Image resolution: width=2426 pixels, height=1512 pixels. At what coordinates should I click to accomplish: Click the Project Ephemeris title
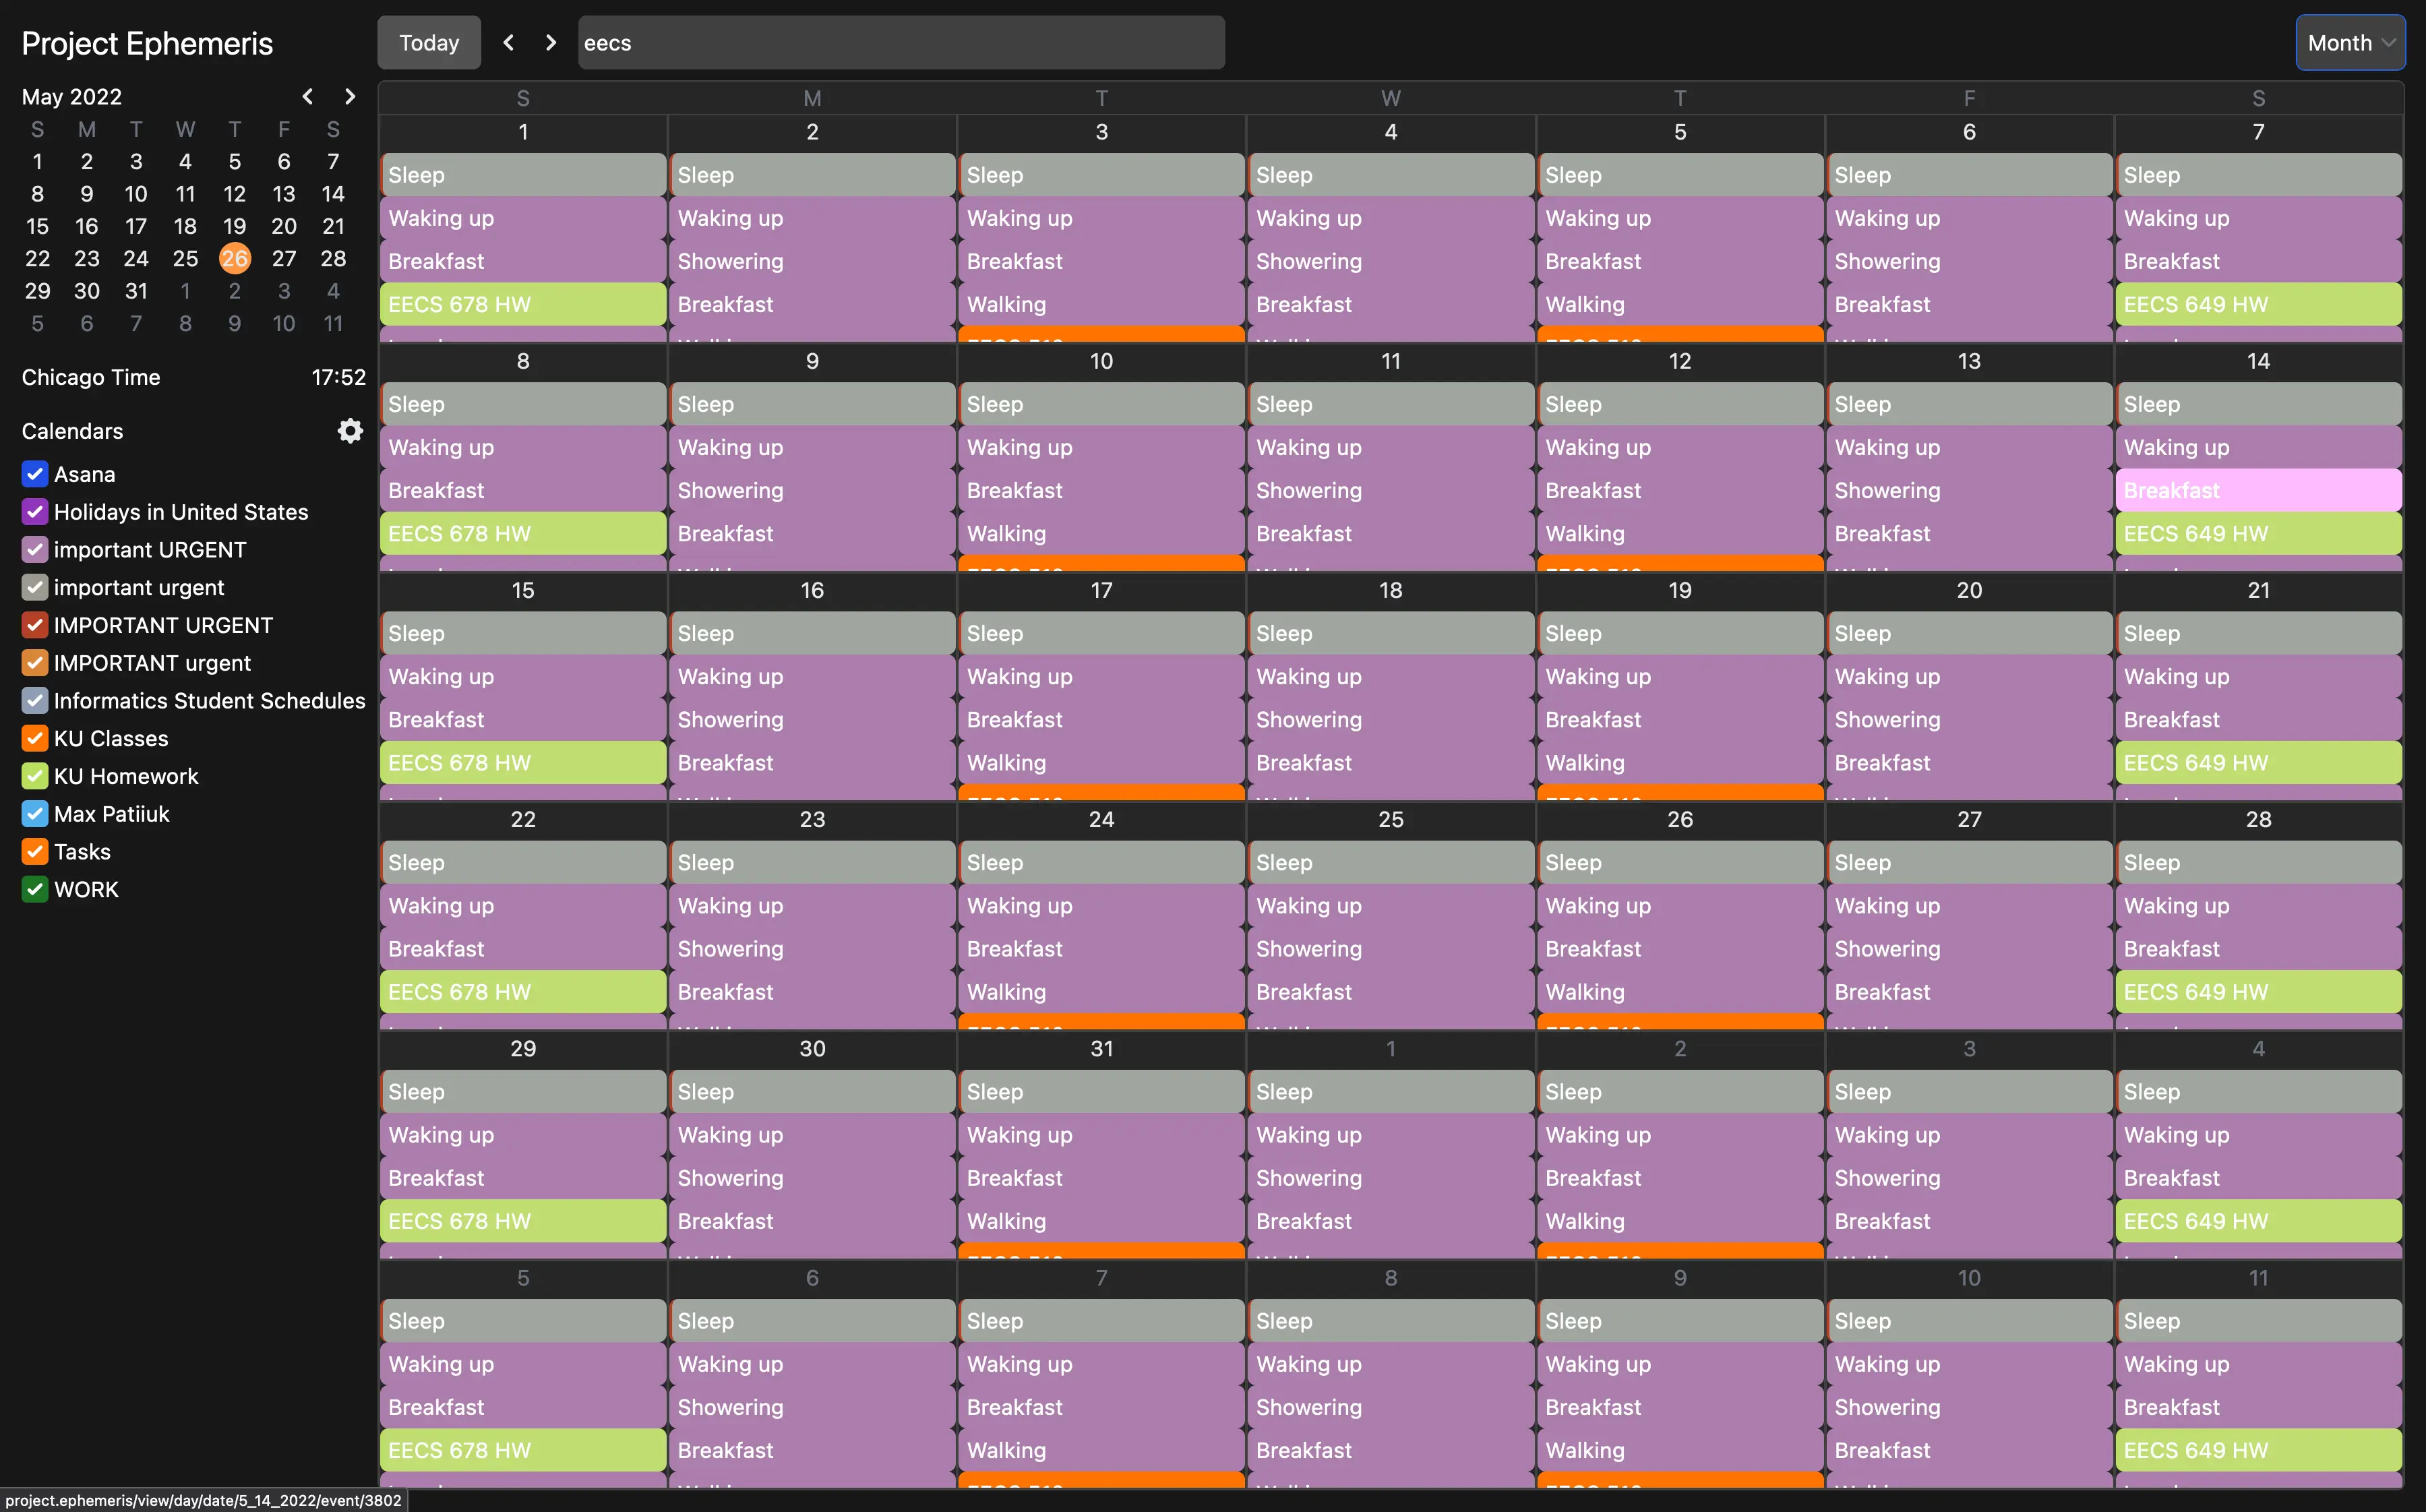147,43
